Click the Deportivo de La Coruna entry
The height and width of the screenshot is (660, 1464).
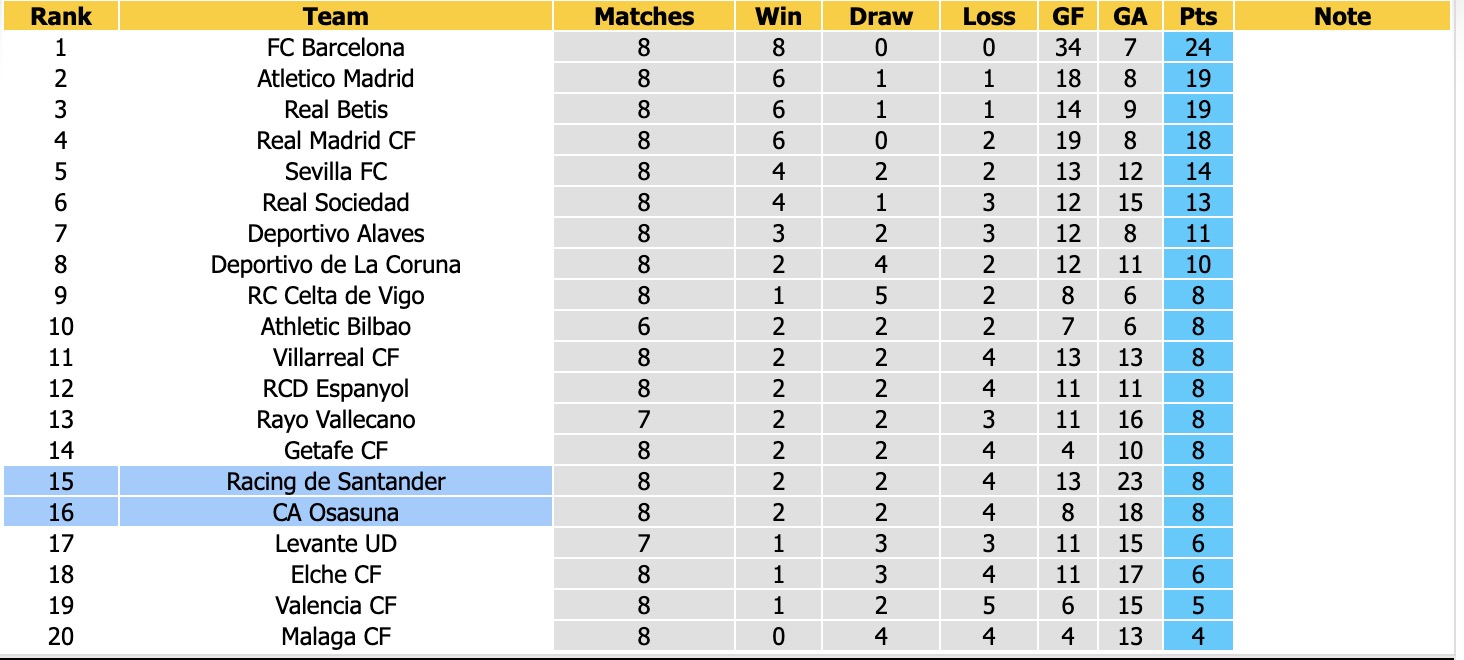click(x=336, y=264)
